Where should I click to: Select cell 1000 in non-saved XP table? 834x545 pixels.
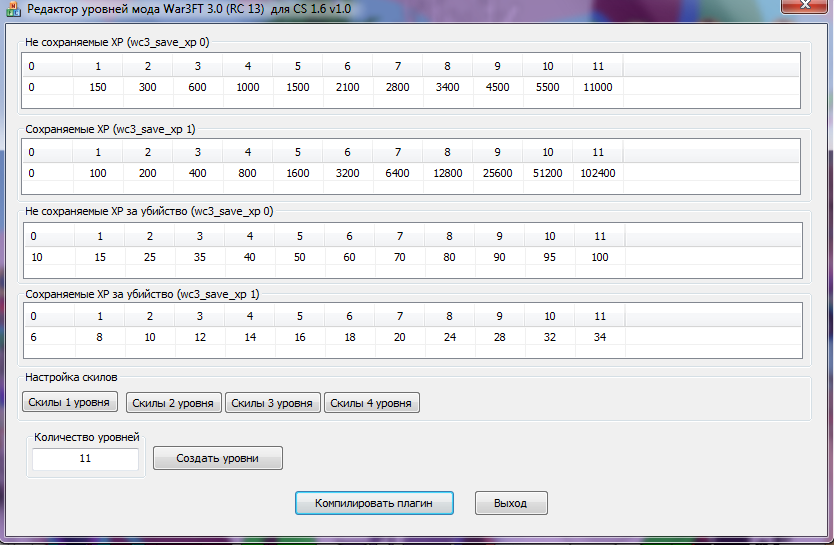[248, 87]
